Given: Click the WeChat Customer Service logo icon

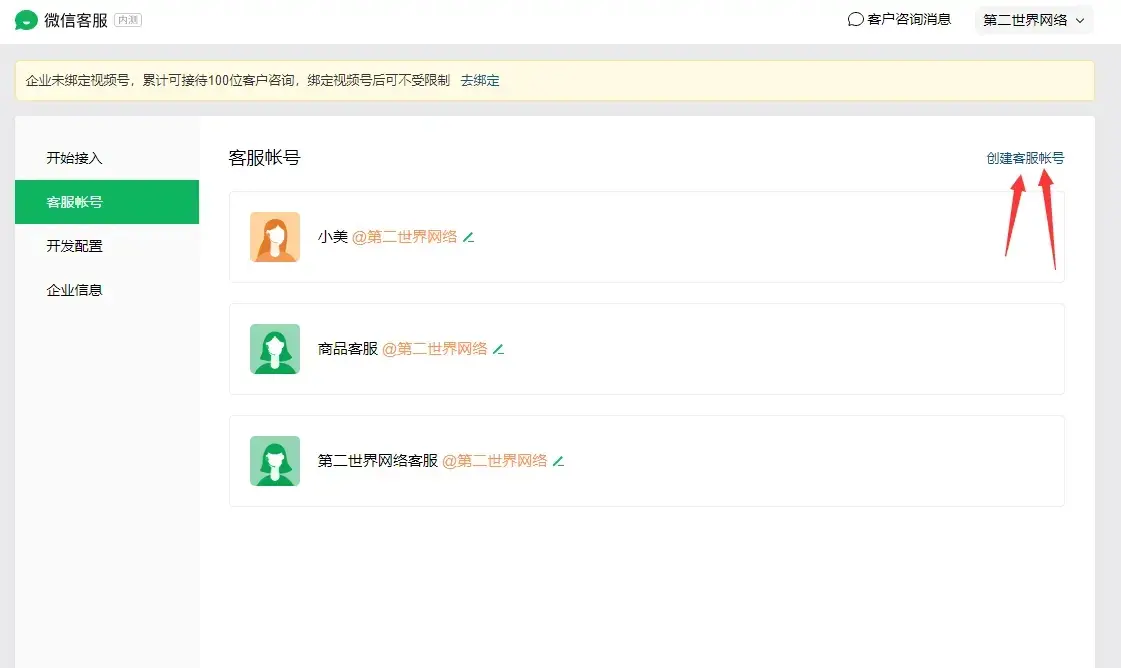Looking at the screenshot, I should pos(26,20).
